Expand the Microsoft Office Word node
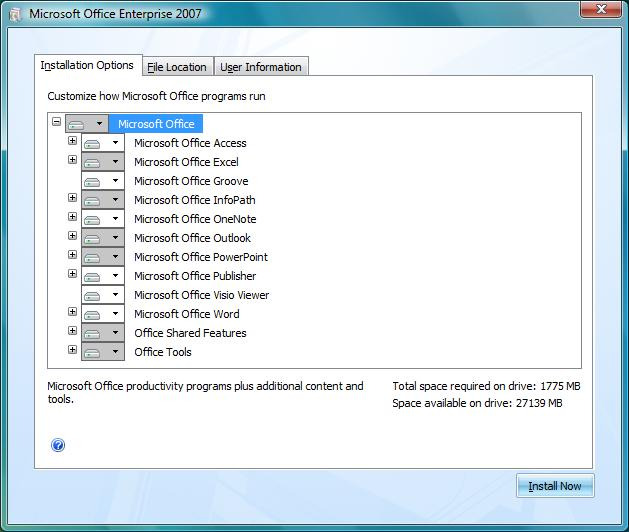Image resolution: width=629 pixels, height=532 pixels. (x=72, y=311)
